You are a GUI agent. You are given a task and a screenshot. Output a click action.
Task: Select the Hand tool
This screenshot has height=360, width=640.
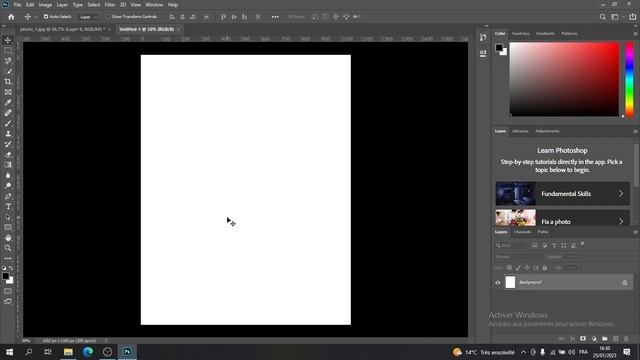(x=8, y=238)
